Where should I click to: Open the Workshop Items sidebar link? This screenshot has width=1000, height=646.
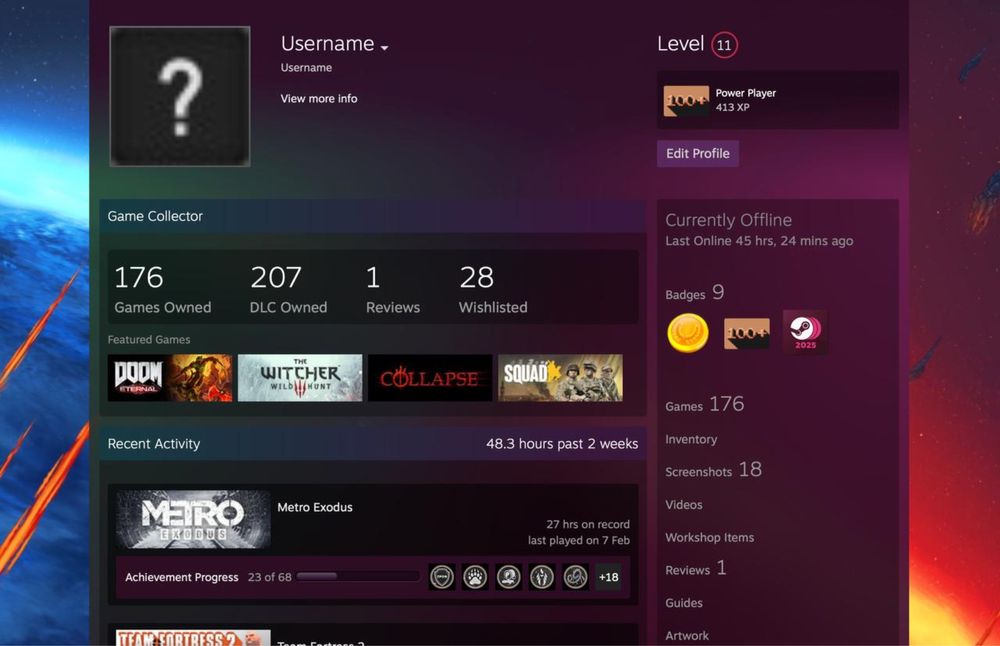tap(709, 538)
